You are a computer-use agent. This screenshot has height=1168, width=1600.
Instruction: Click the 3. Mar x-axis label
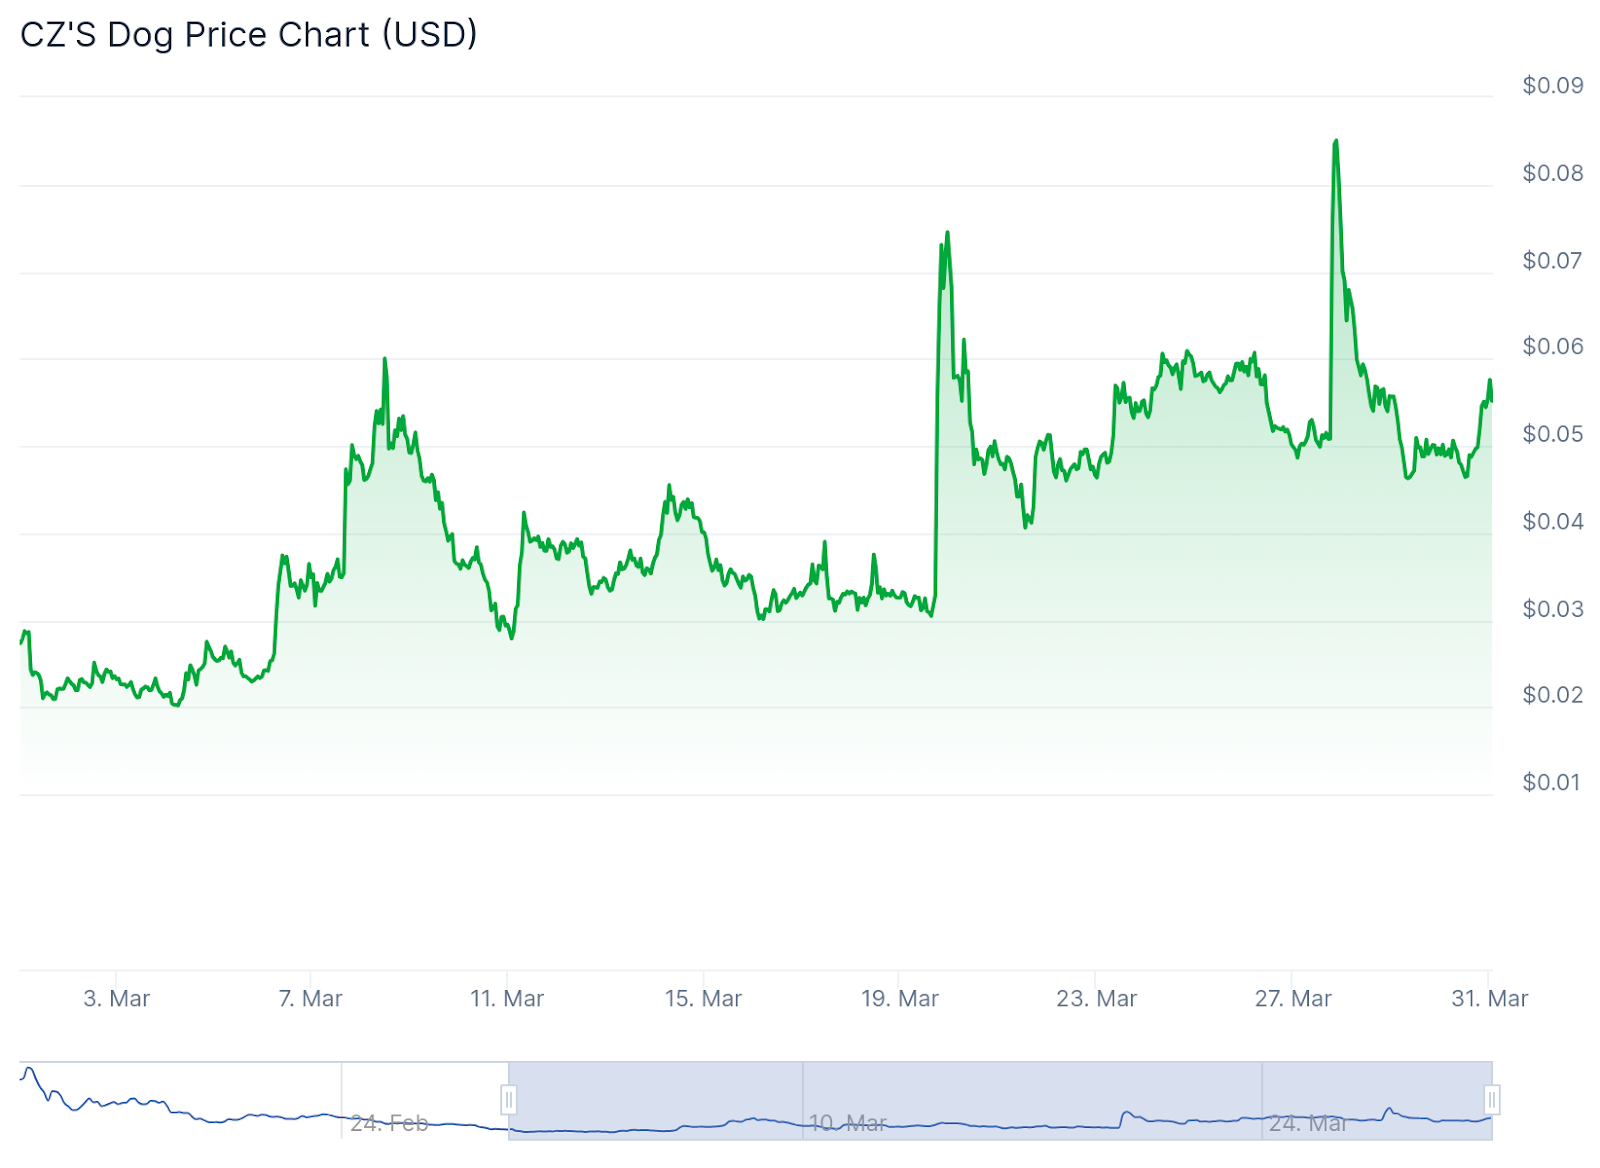coord(117,998)
